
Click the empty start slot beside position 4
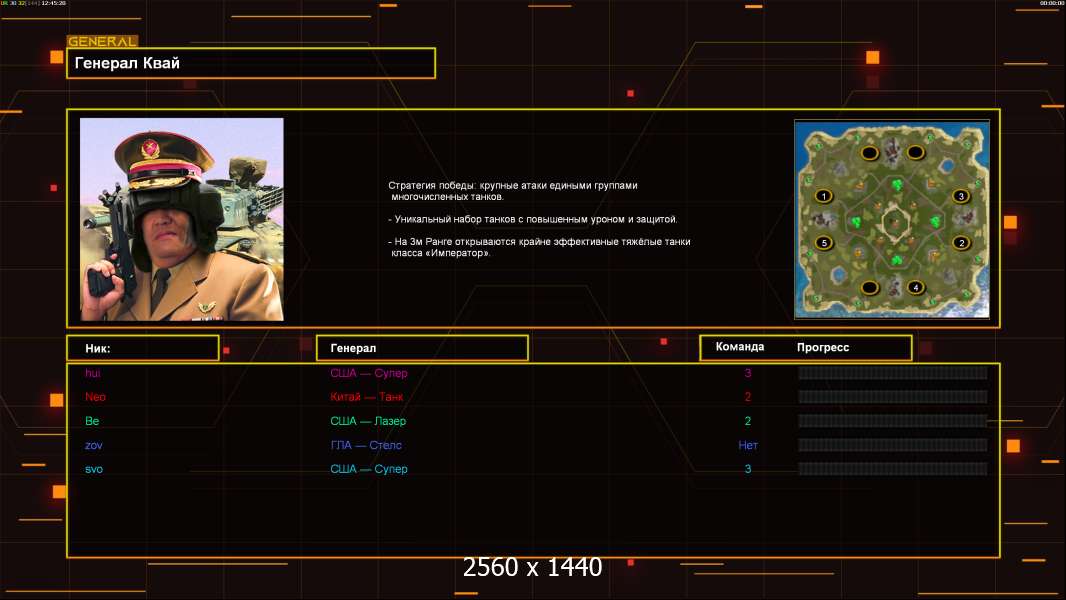(870, 288)
